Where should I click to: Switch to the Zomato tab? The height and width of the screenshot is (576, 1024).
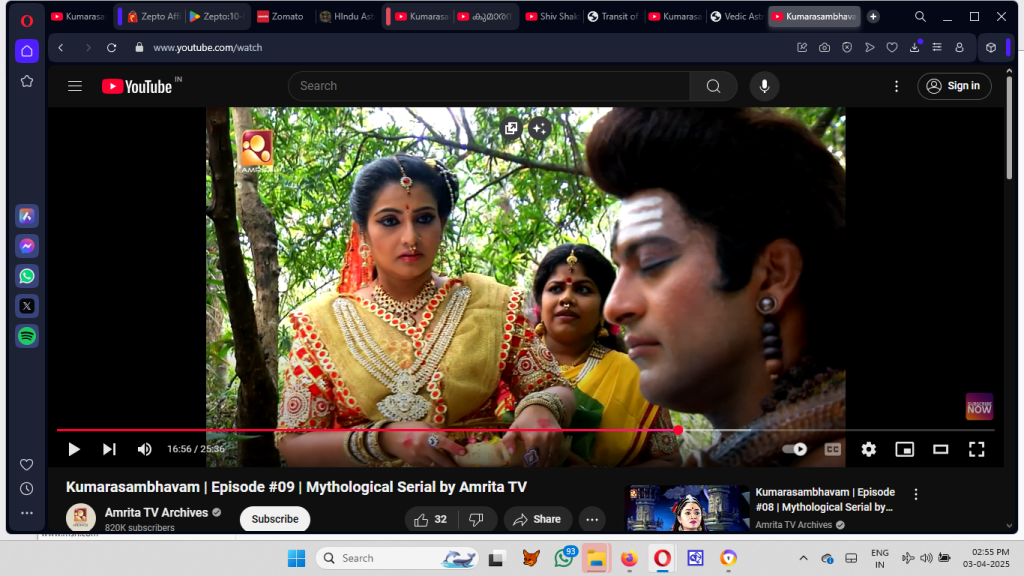click(x=281, y=16)
